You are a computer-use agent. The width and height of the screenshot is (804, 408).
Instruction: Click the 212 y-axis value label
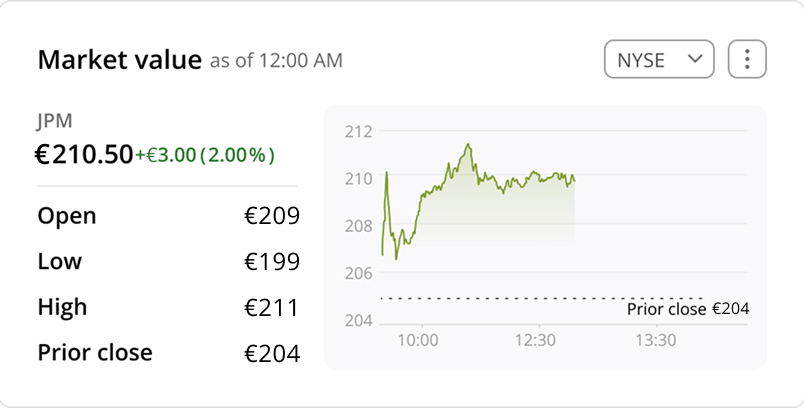click(x=358, y=131)
